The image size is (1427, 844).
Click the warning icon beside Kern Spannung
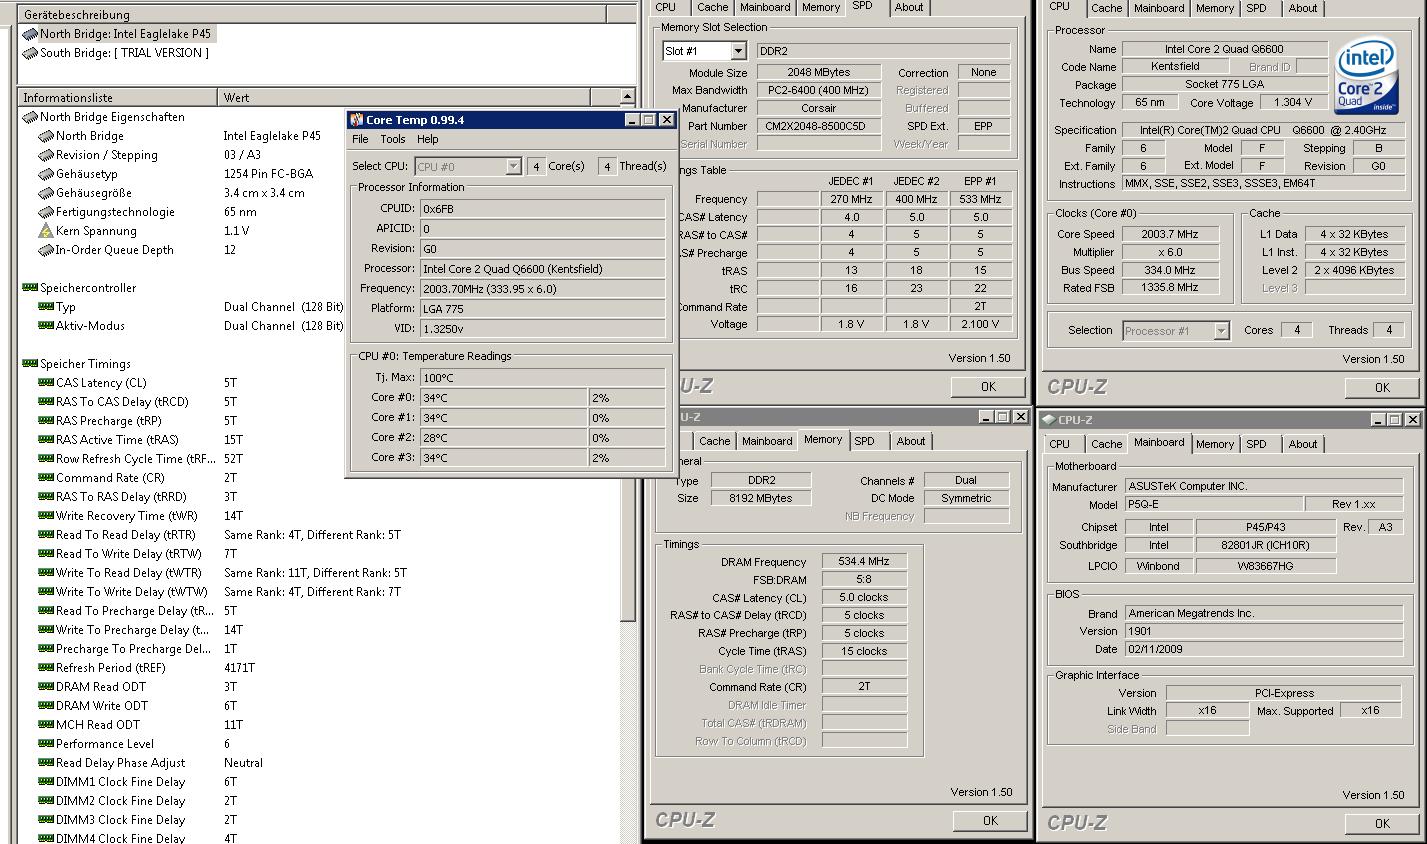click(x=46, y=231)
